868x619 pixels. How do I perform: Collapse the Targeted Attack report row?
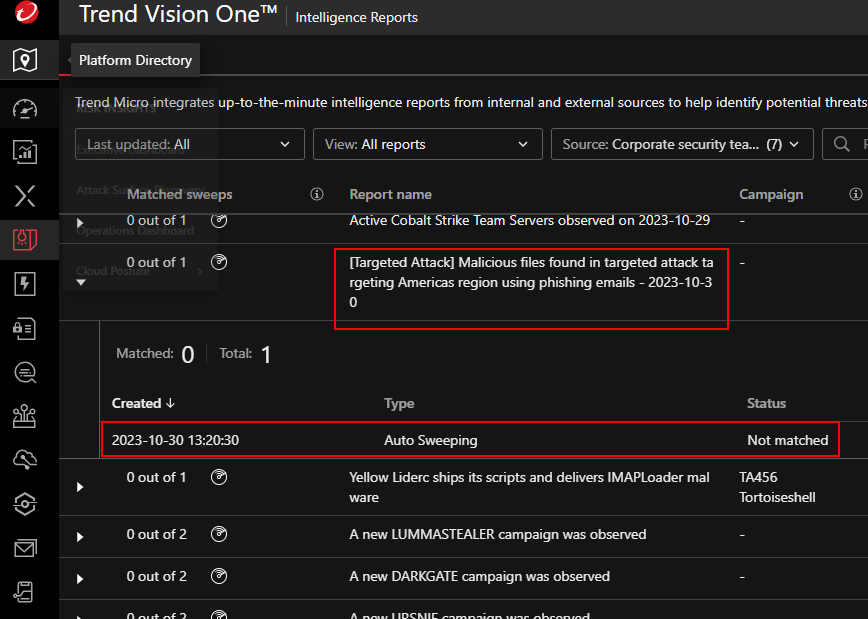81,282
